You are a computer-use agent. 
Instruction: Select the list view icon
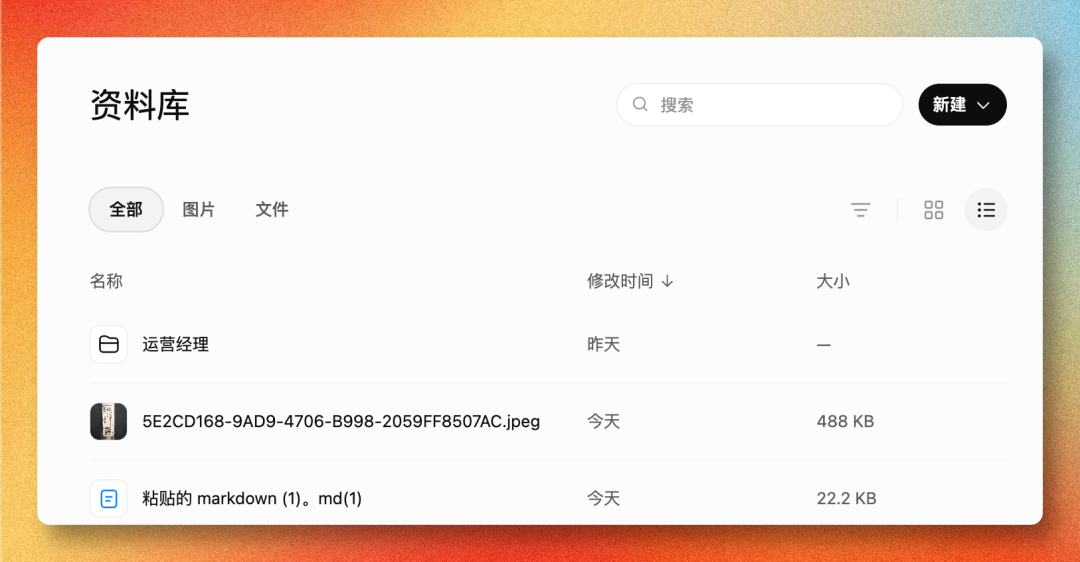click(986, 209)
